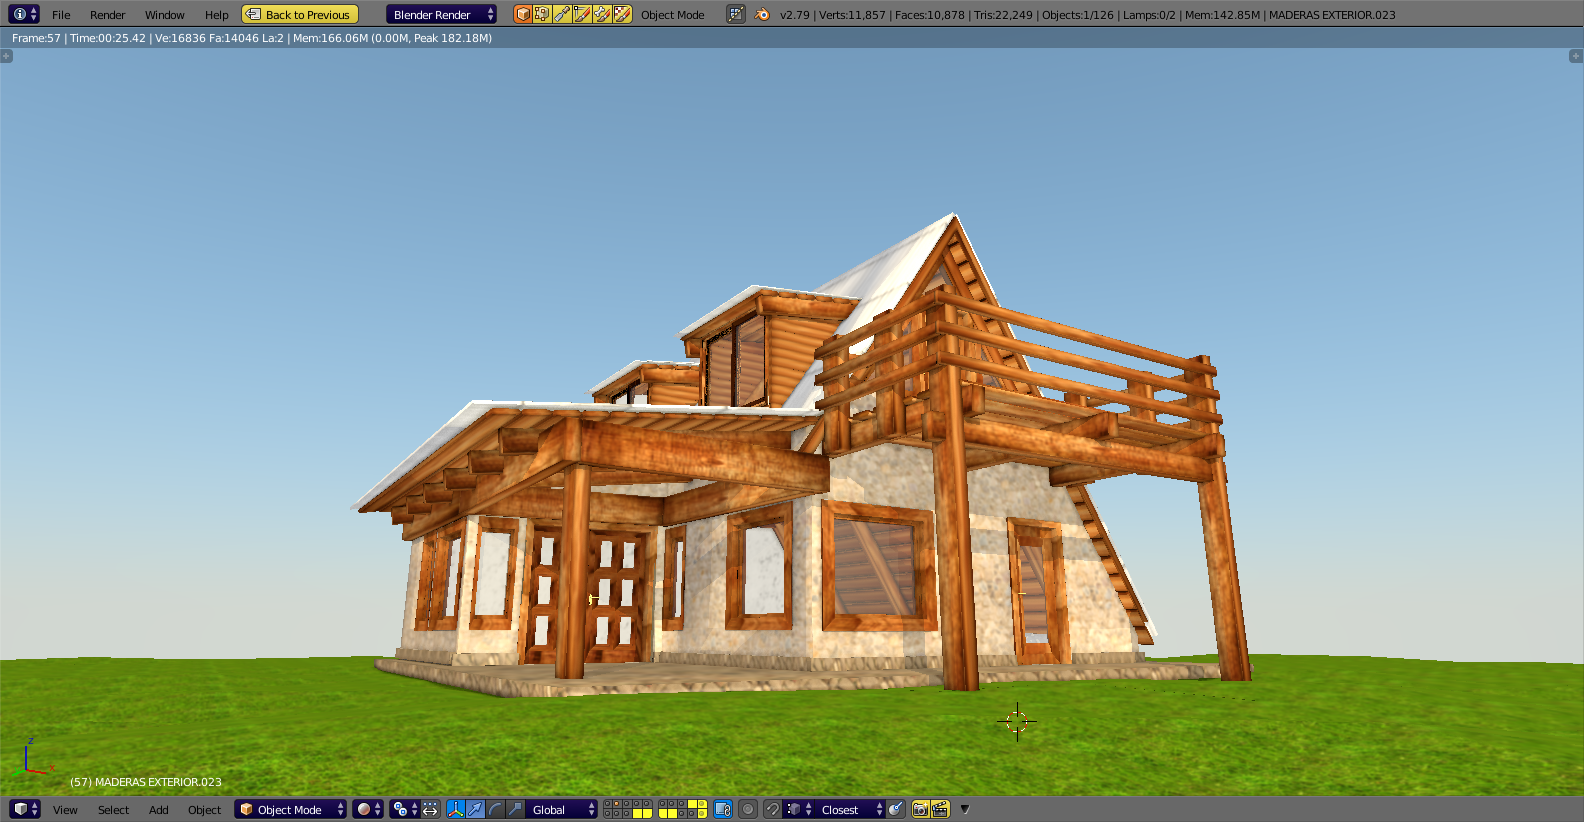Open the File menu
The image size is (1584, 822).
click(x=61, y=15)
